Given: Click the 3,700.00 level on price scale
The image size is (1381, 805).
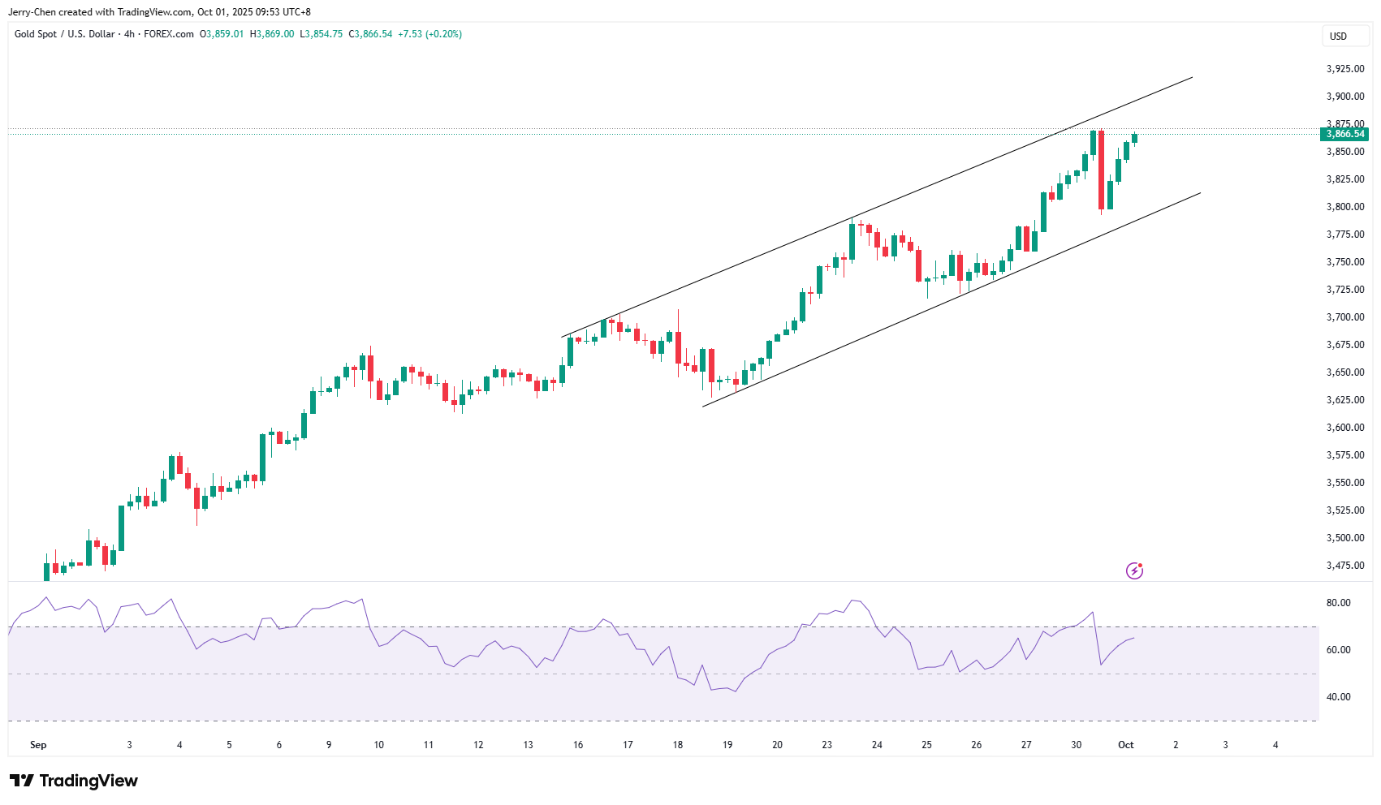Looking at the screenshot, I should click(x=1345, y=317).
